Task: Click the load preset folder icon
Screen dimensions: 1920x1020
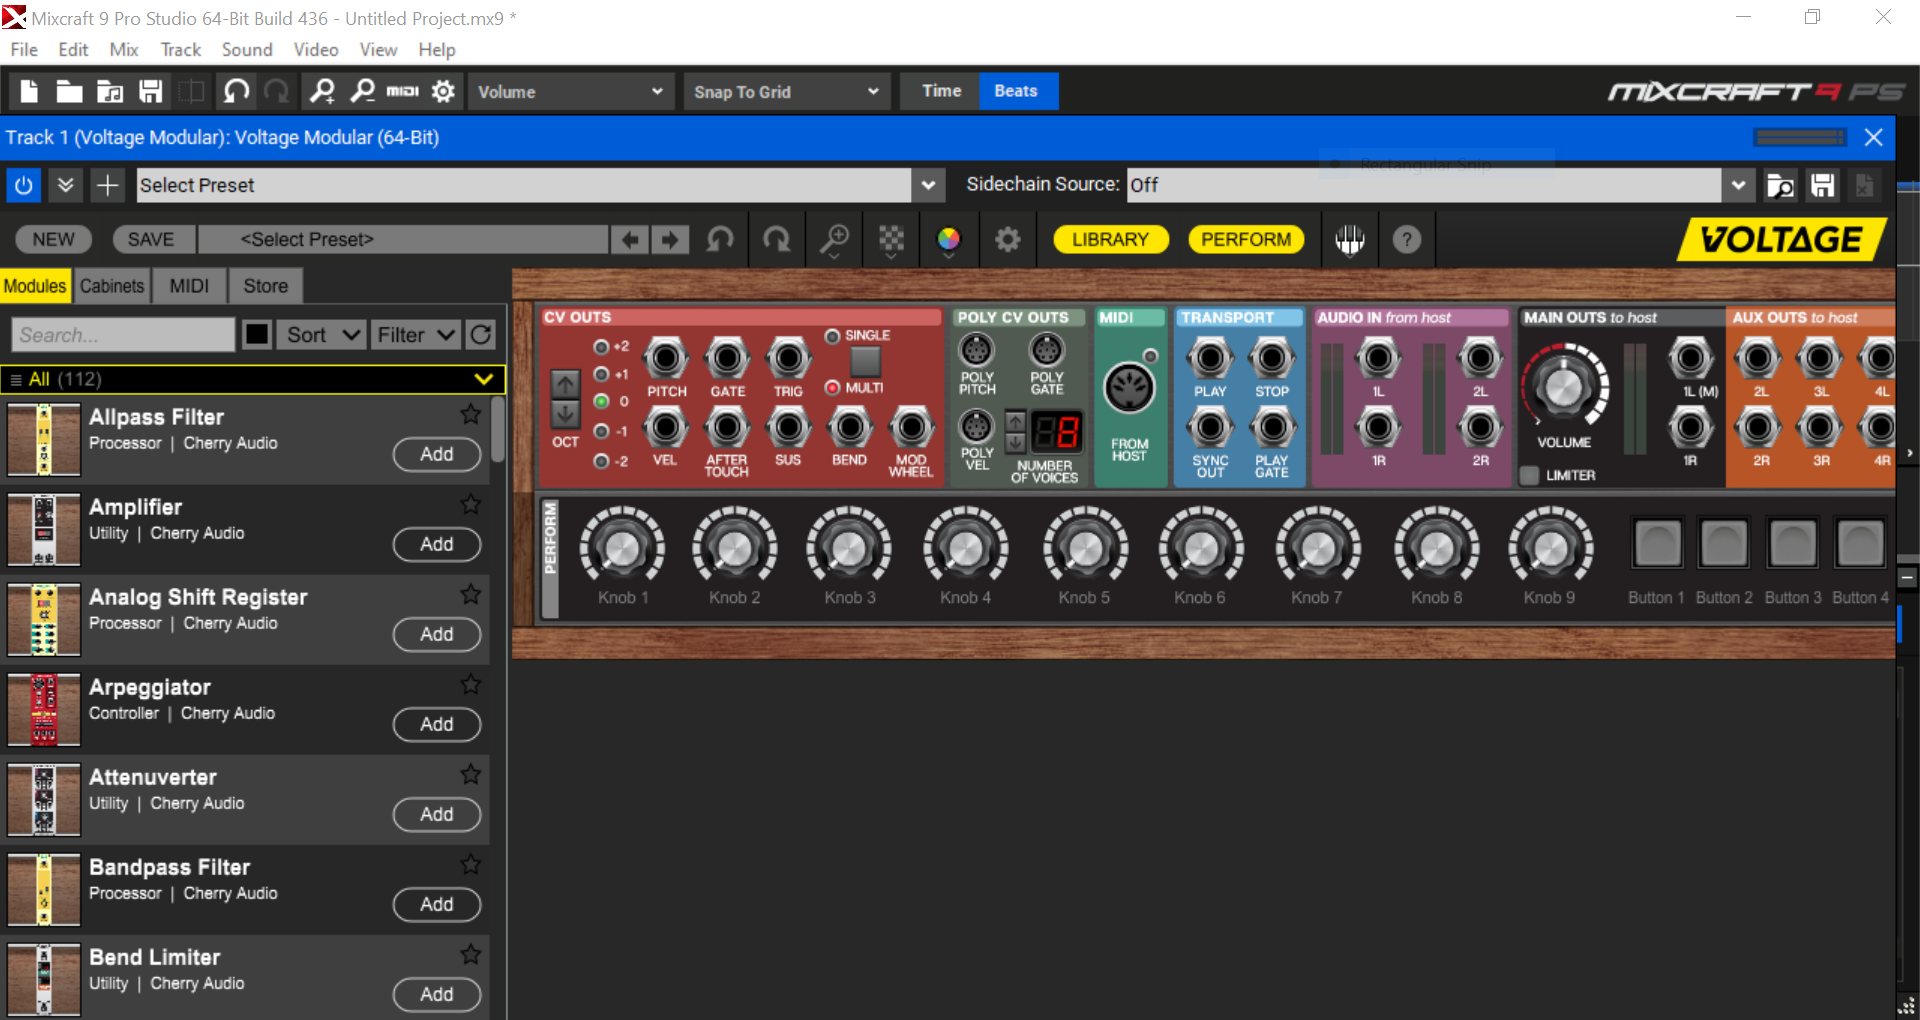Action: (x=1780, y=185)
